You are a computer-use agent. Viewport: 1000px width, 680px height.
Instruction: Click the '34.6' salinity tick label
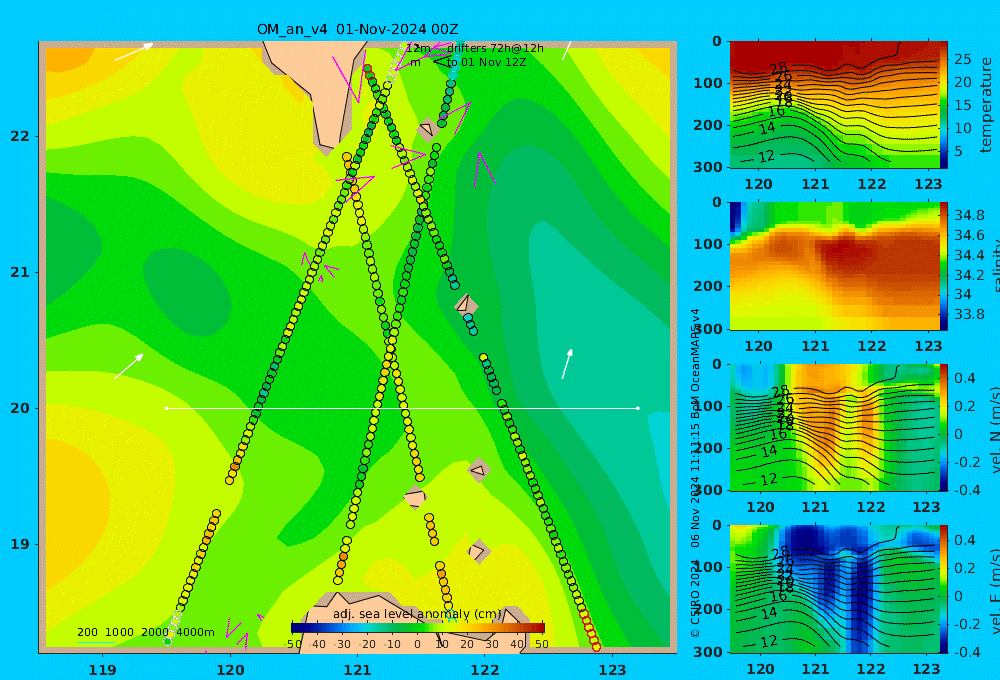coord(969,235)
